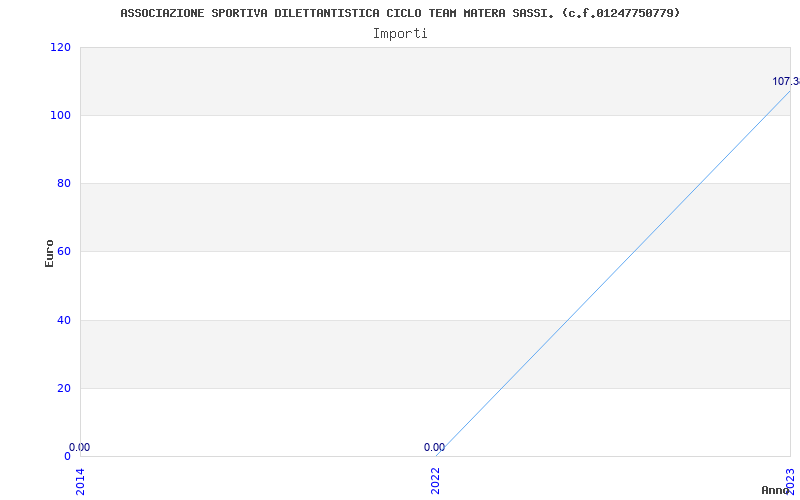Click the 0.00 data label above 2014
Screen dimensions: 800x500
coord(80,448)
